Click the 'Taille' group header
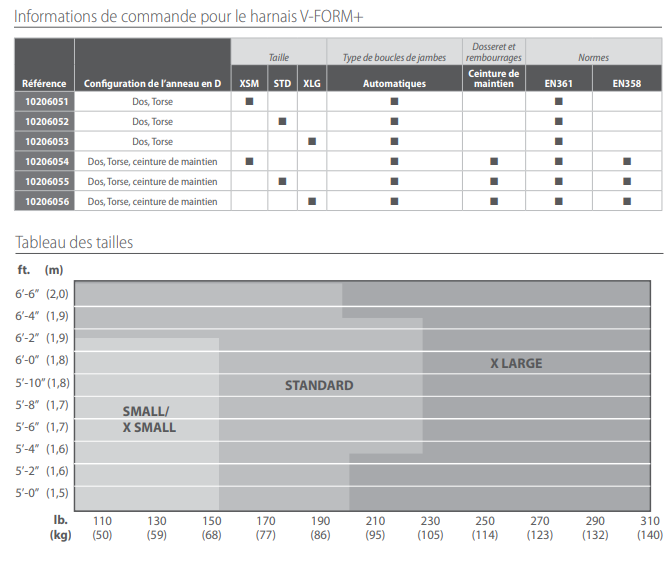 point(279,58)
